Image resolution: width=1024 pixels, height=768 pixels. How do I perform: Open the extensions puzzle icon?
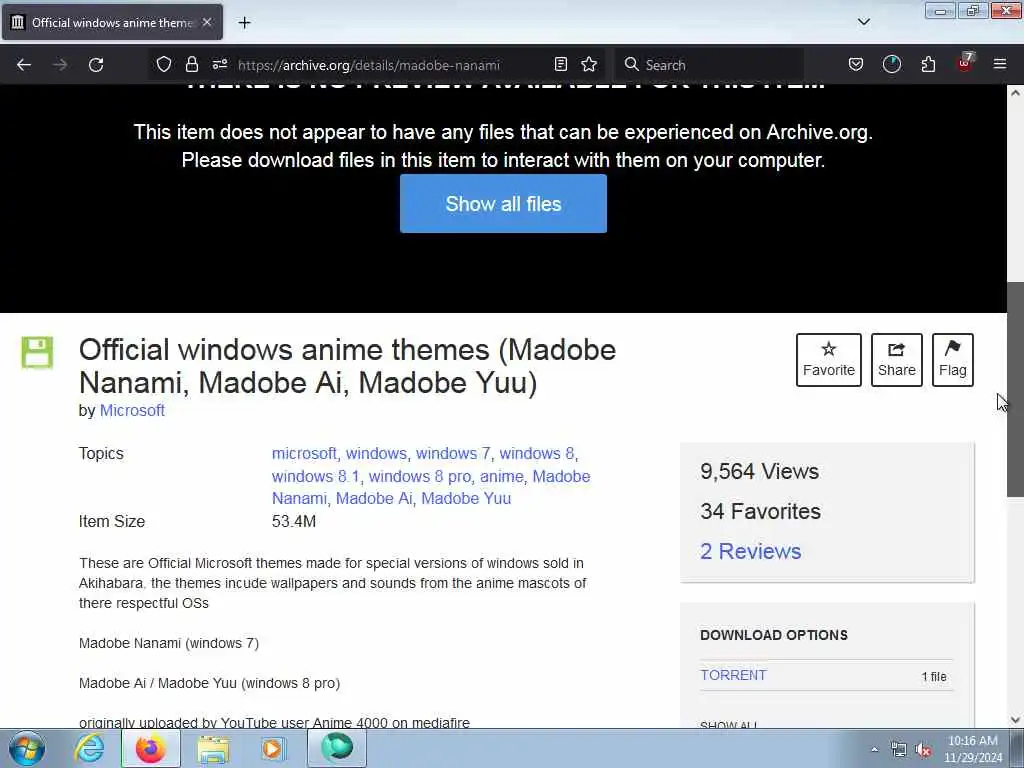[928, 64]
